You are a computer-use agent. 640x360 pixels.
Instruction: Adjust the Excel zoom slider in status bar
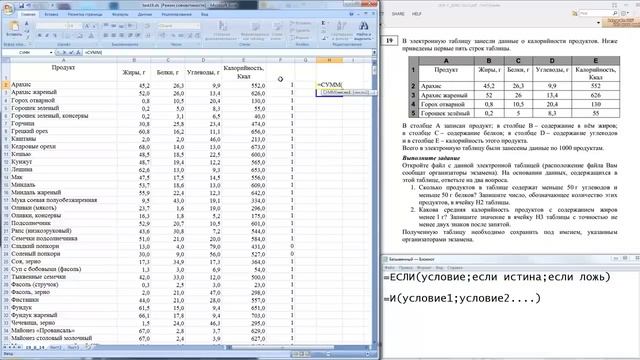(x=329, y=354)
